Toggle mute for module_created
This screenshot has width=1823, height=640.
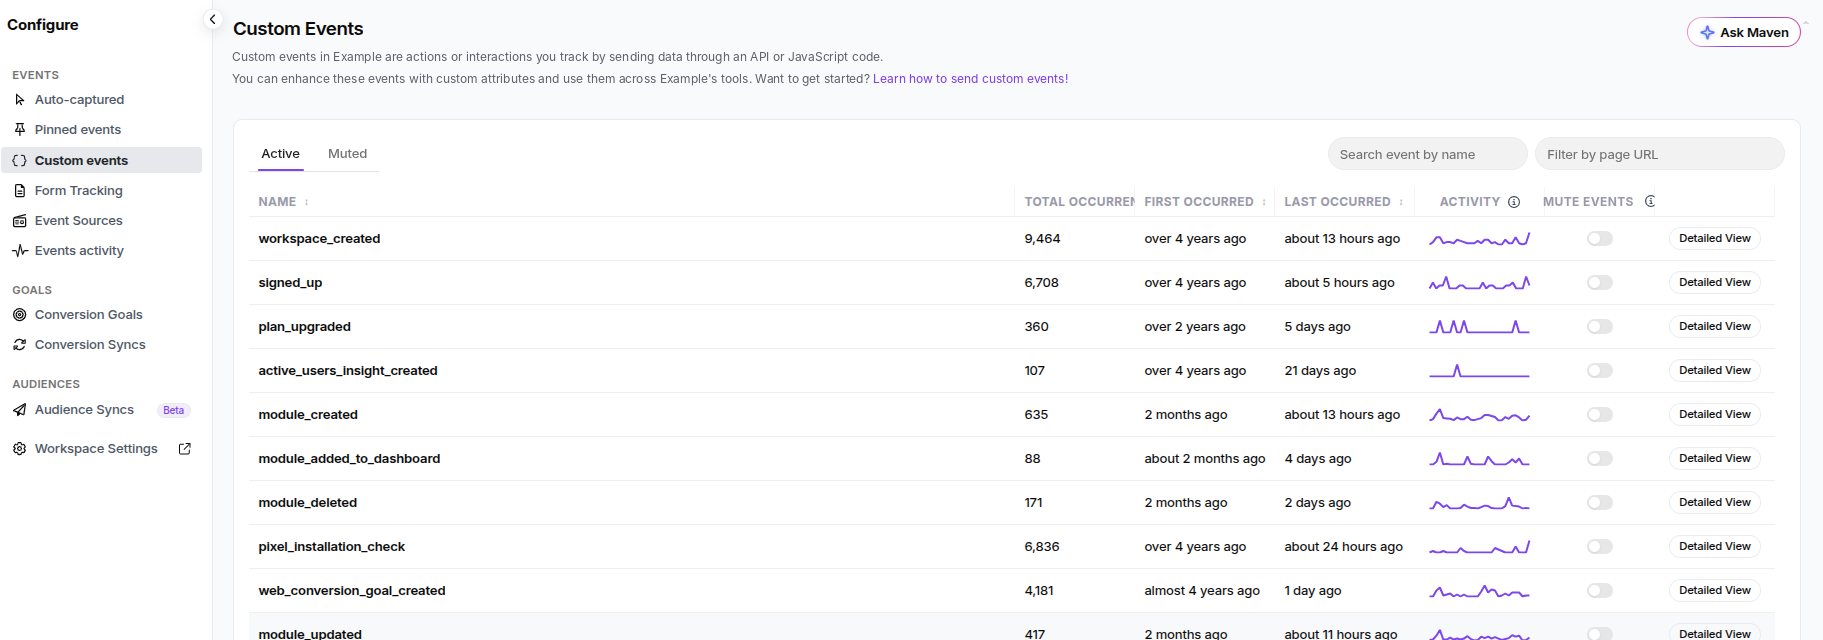click(1600, 415)
